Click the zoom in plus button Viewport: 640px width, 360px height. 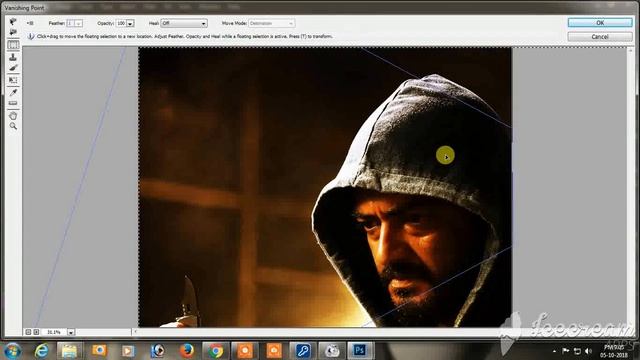36,332
